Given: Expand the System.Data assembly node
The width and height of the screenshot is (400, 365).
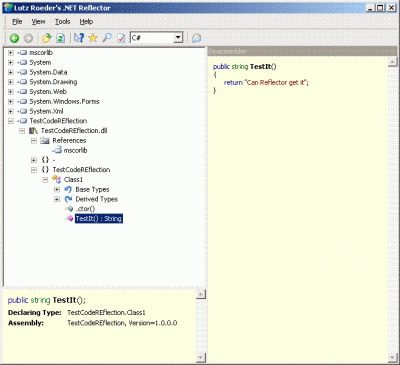Looking at the screenshot, I should click(11, 72).
